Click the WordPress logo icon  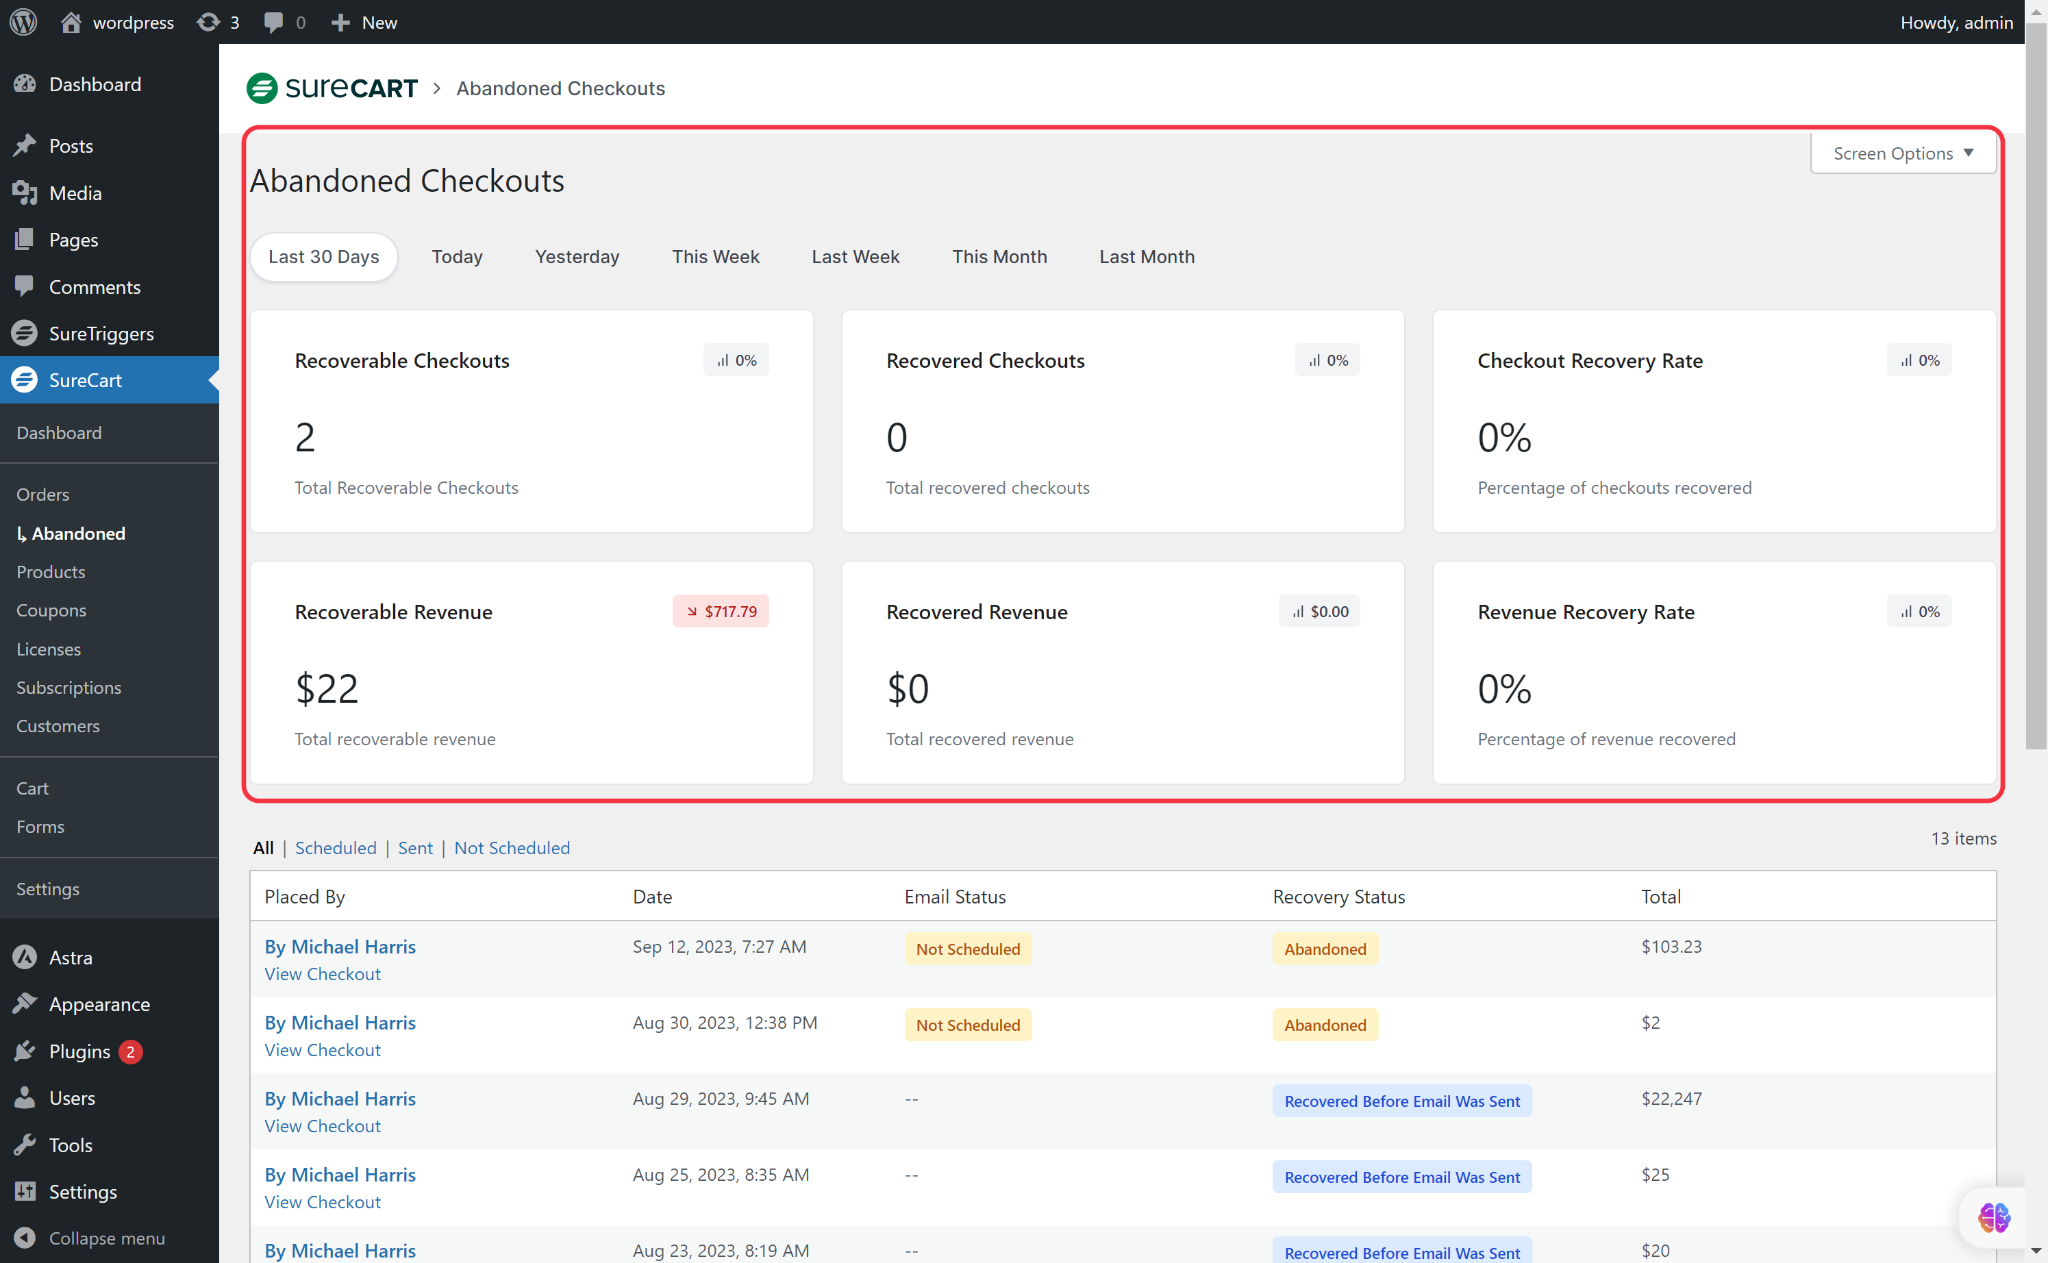click(x=23, y=22)
